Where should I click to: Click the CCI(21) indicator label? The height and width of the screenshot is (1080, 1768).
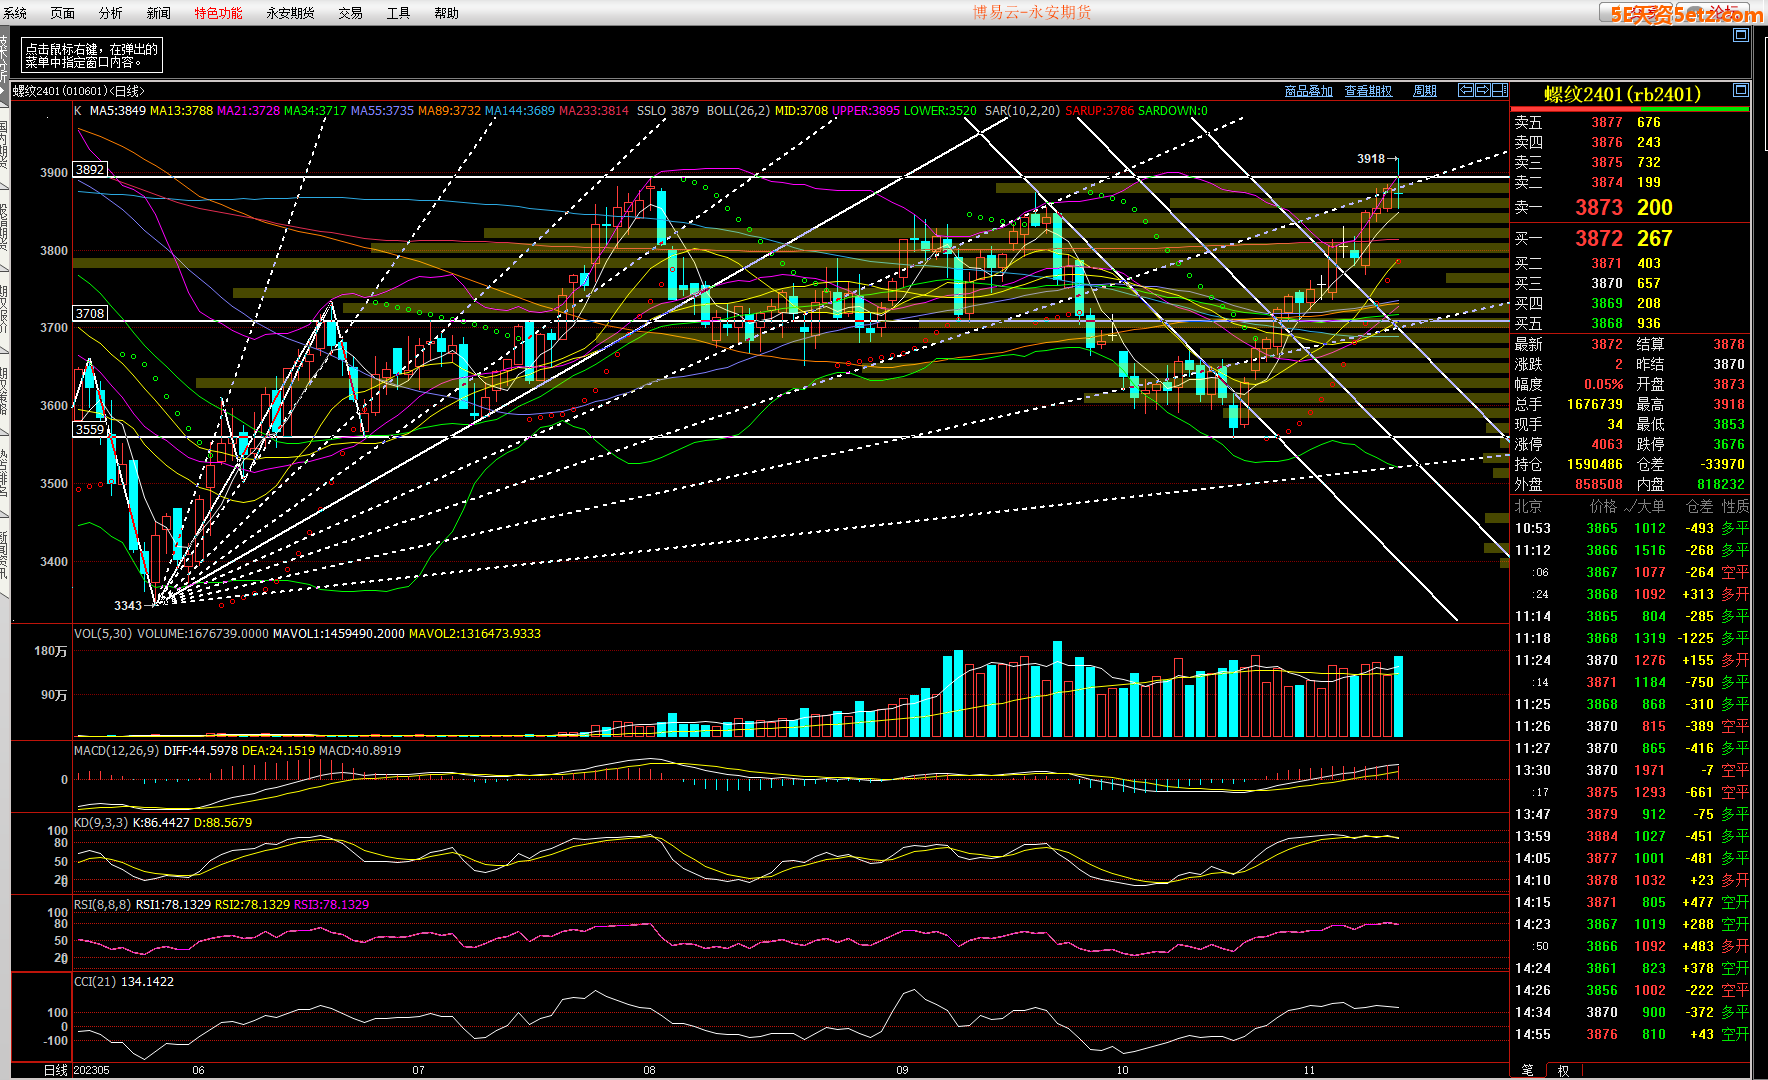pos(95,982)
